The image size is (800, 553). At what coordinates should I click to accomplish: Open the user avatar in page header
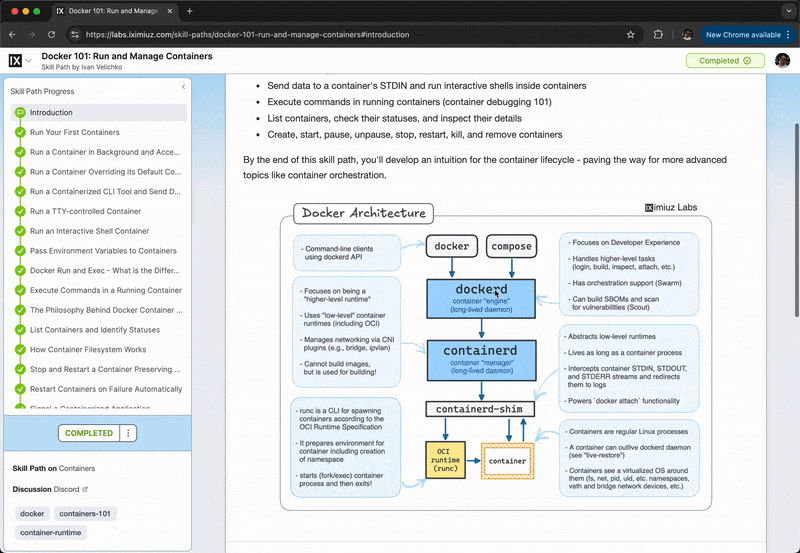(782, 61)
